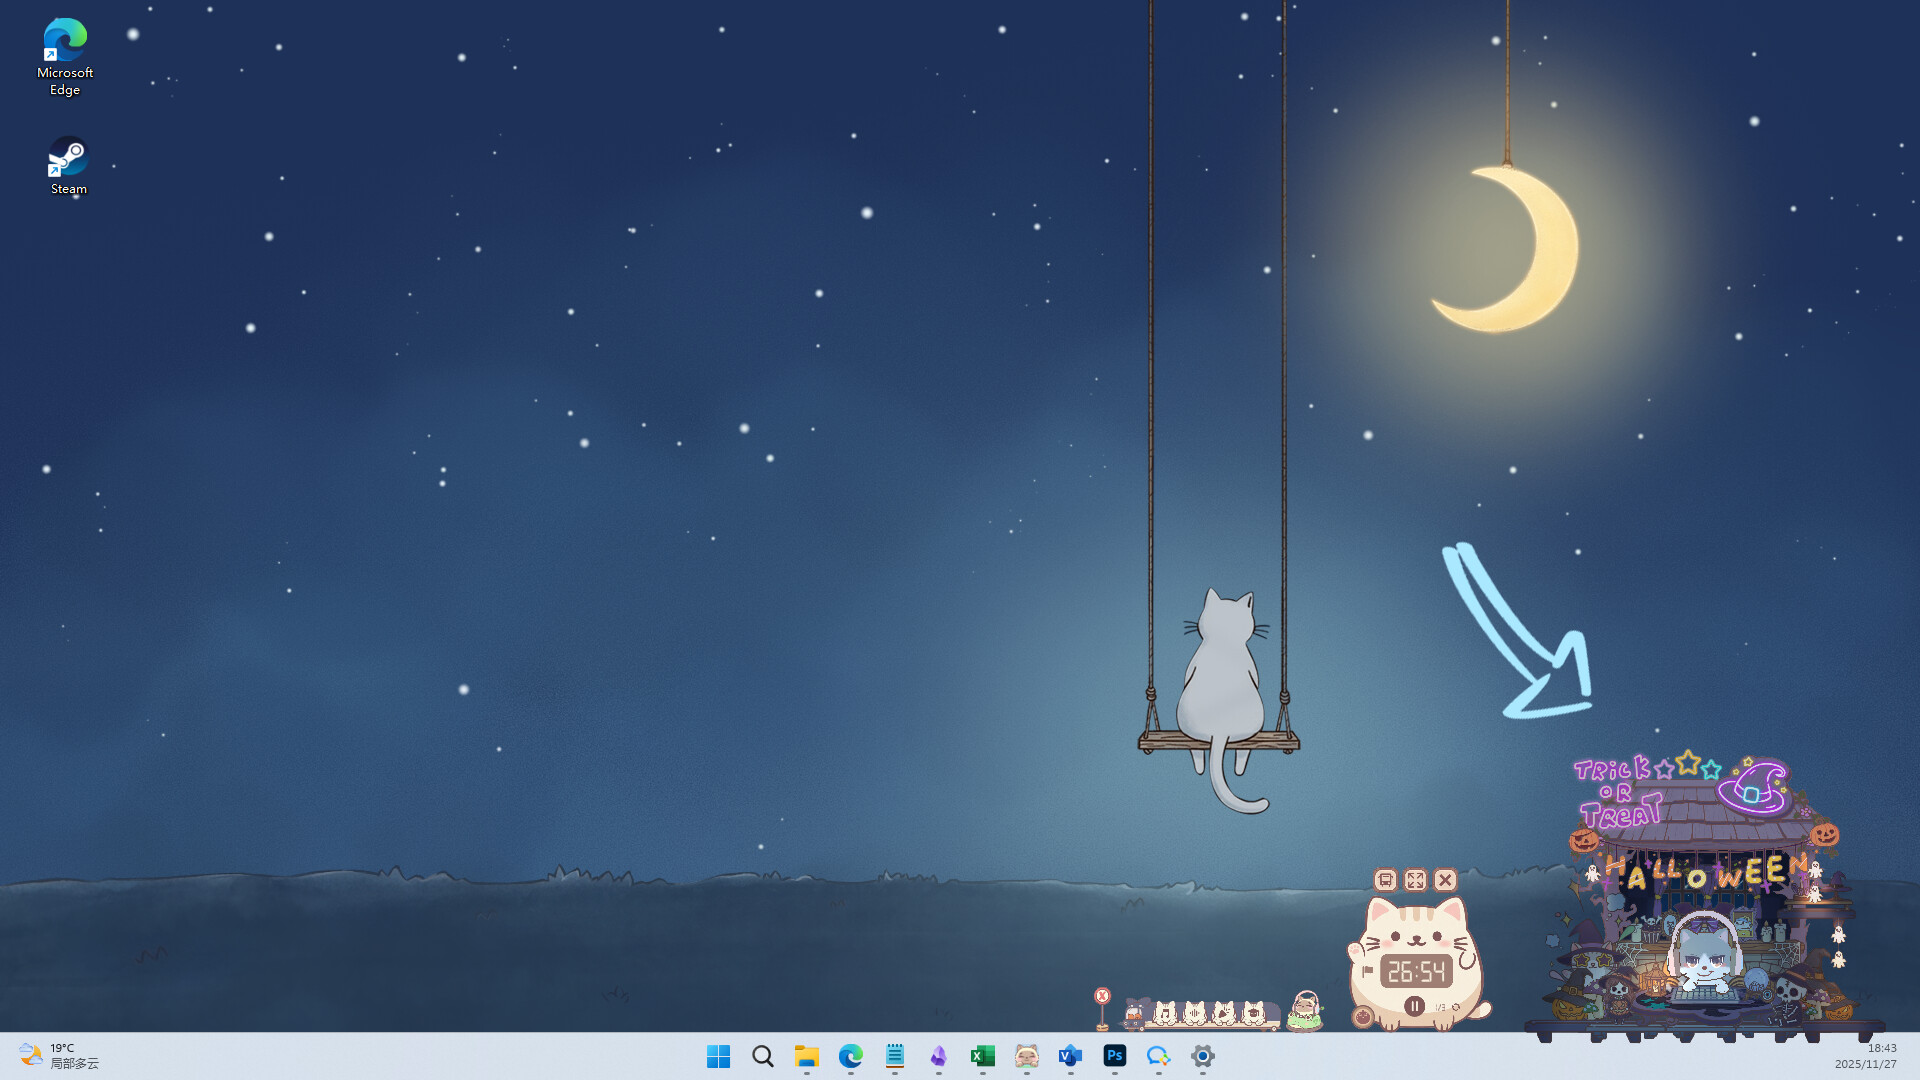
Task: Open Obsidian from the taskbar
Action: (938, 1057)
